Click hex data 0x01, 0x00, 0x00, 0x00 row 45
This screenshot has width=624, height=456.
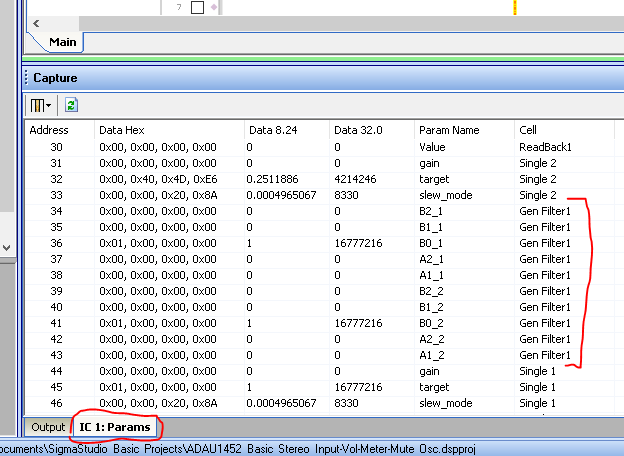[x=158, y=387]
